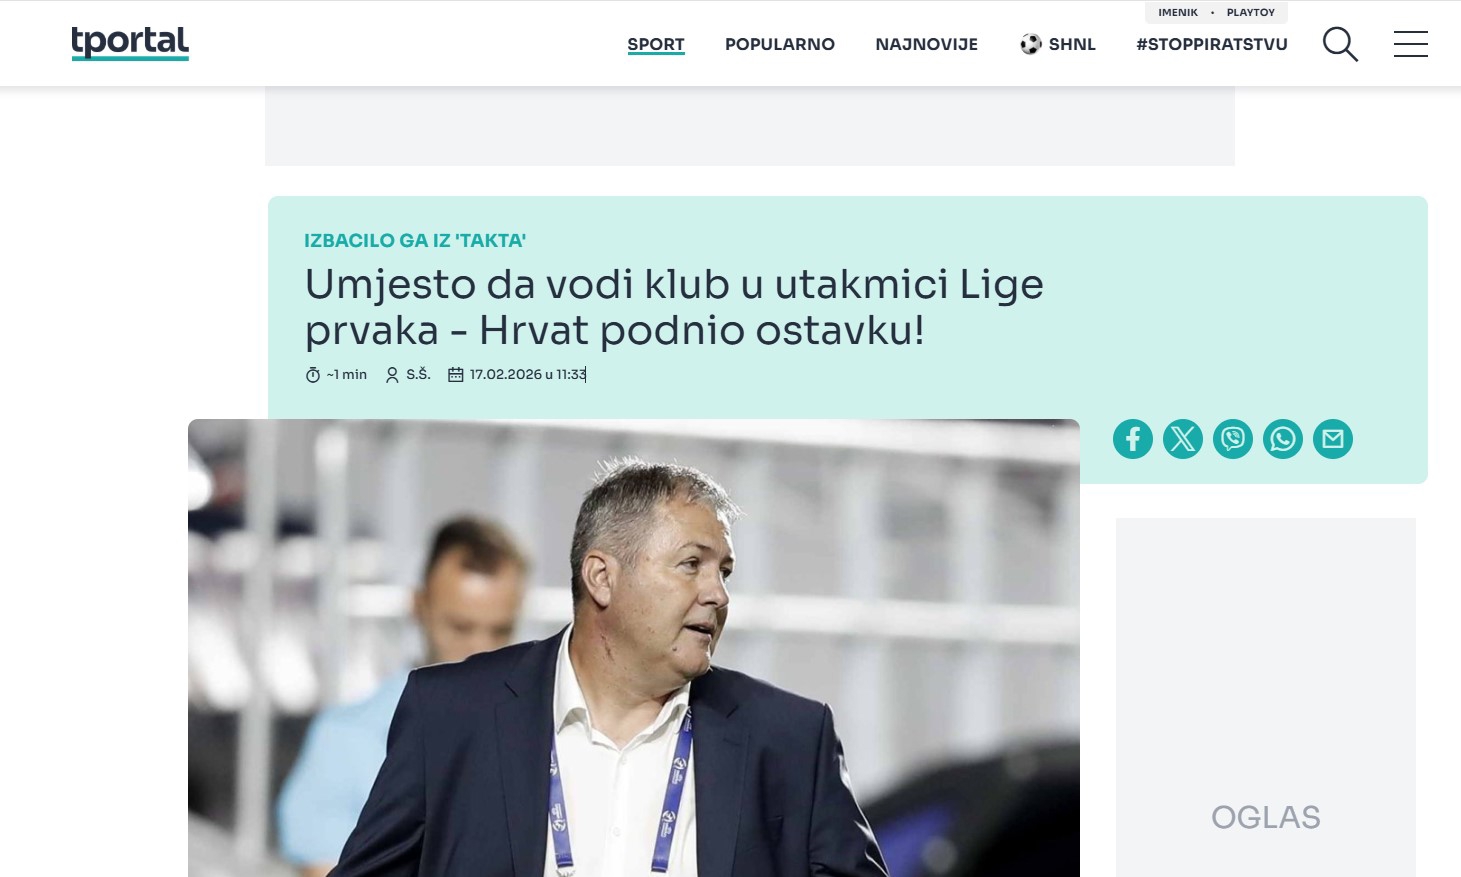Screen dimensions: 1461x877
Task: Select the SPORT menu item
Action: coord(656,44)
